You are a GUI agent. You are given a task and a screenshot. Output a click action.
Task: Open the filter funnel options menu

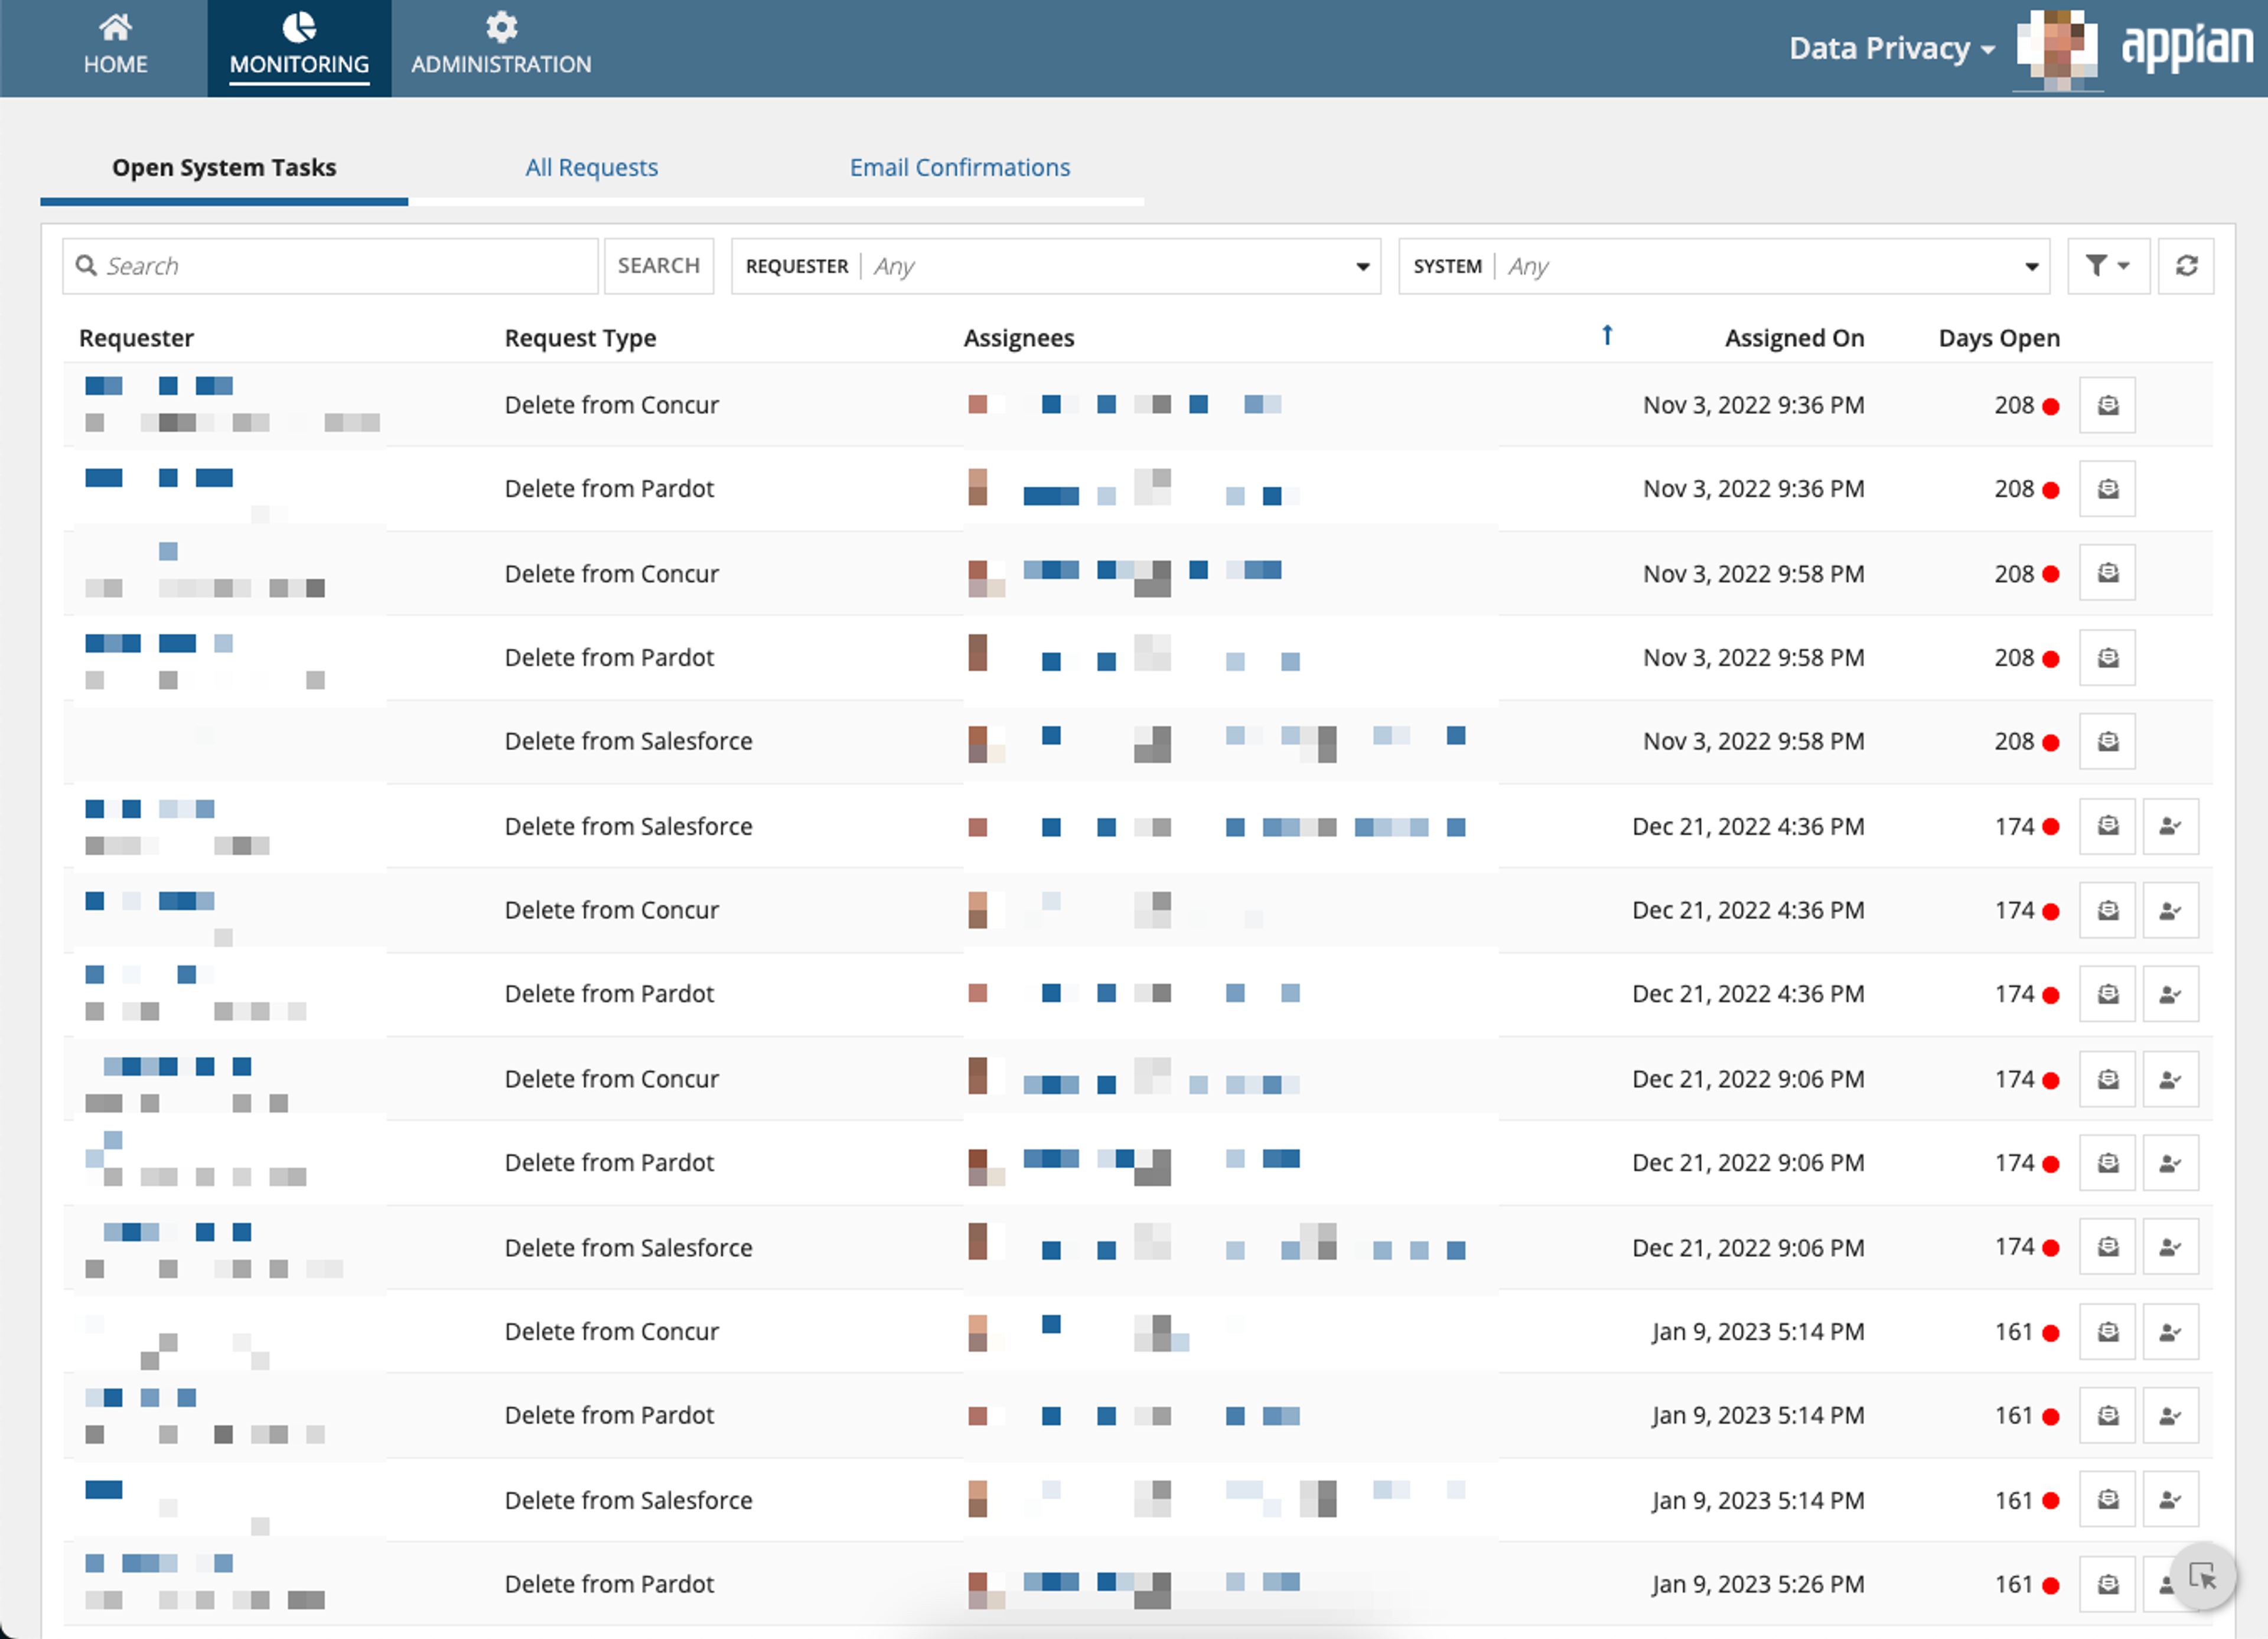click(2108, 266)
